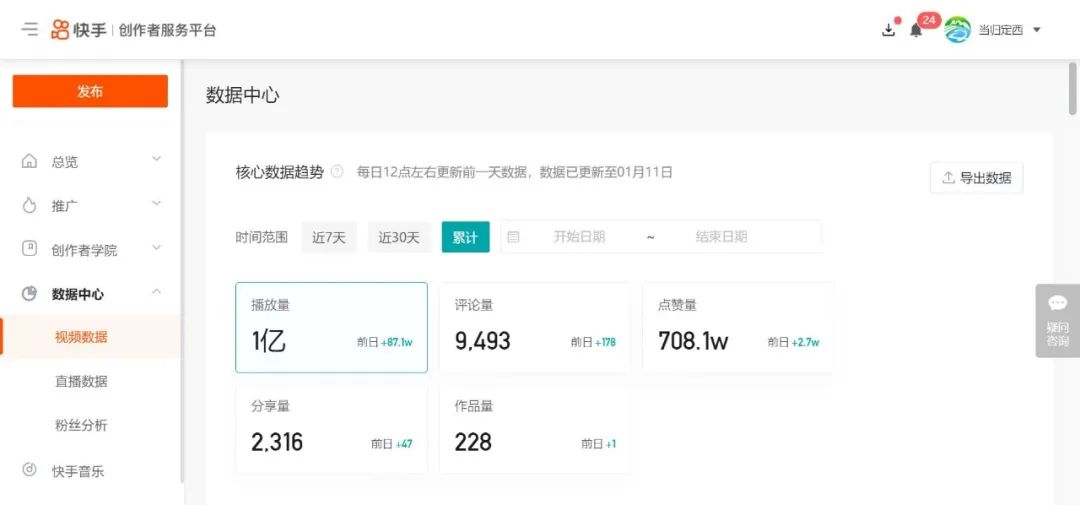
Task: Click the orange 发布 button
Action: [x=90, y=91]
